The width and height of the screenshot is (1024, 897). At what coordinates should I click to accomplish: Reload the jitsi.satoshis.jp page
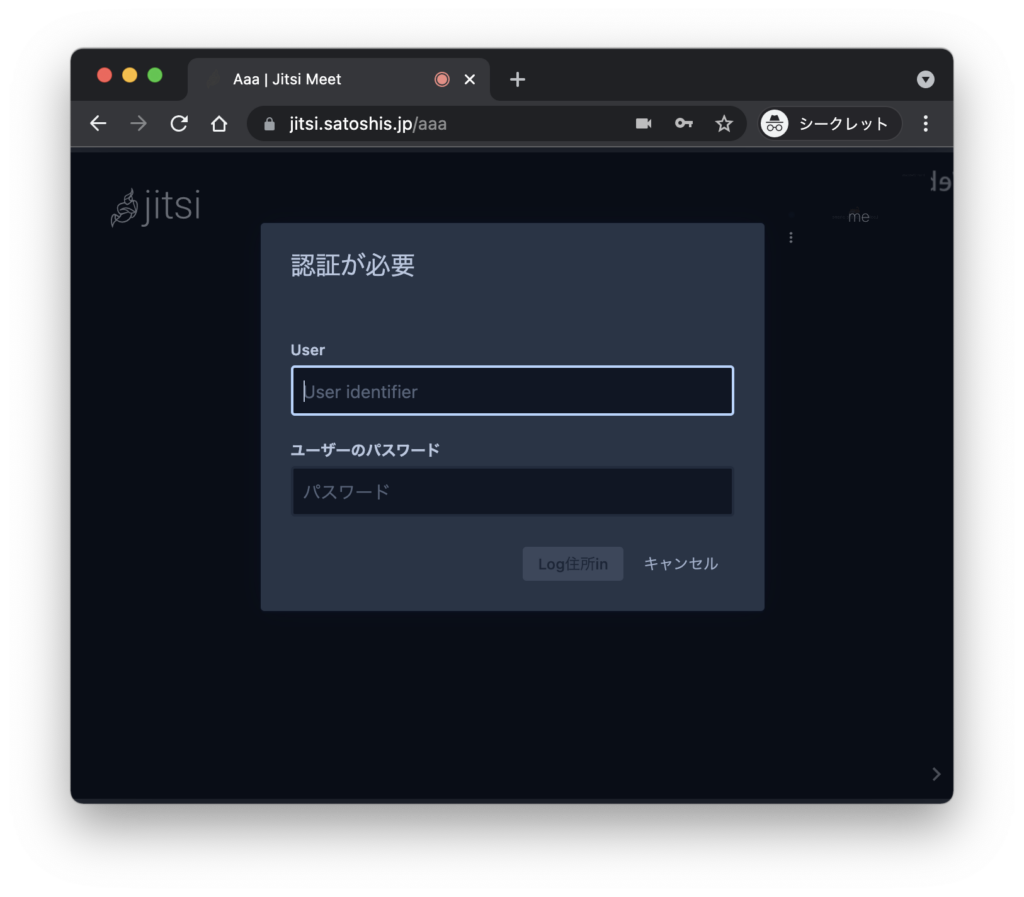178,123
